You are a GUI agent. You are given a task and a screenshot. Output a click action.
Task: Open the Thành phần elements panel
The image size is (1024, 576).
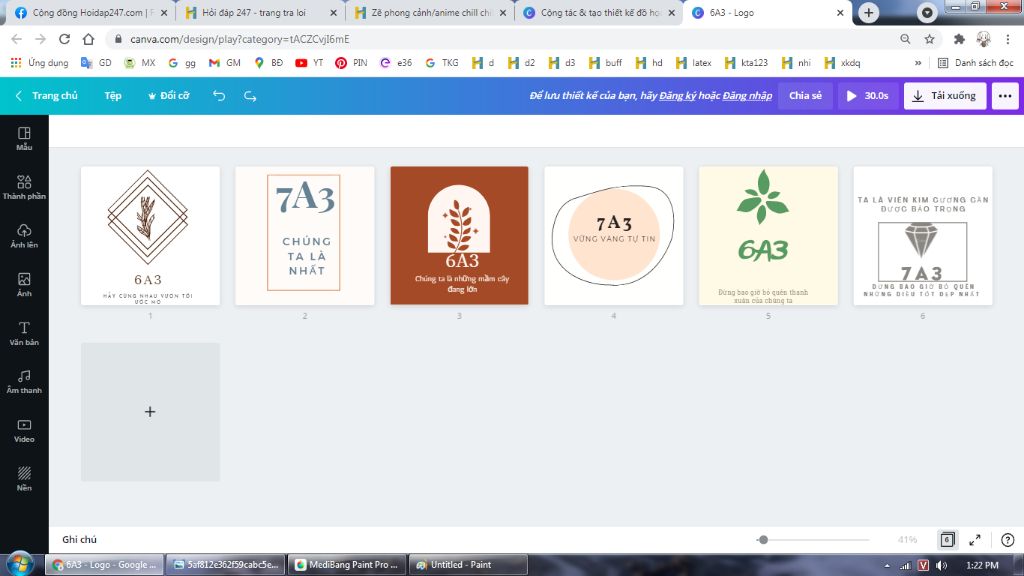pyautogui.click(x=24, y=187)
